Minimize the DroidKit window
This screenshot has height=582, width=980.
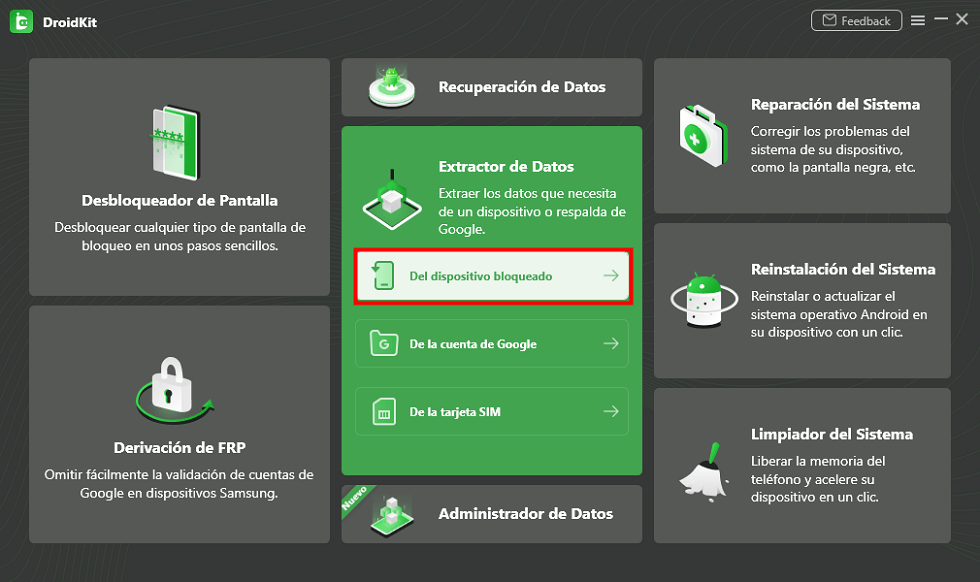click(x=941, y=19)
